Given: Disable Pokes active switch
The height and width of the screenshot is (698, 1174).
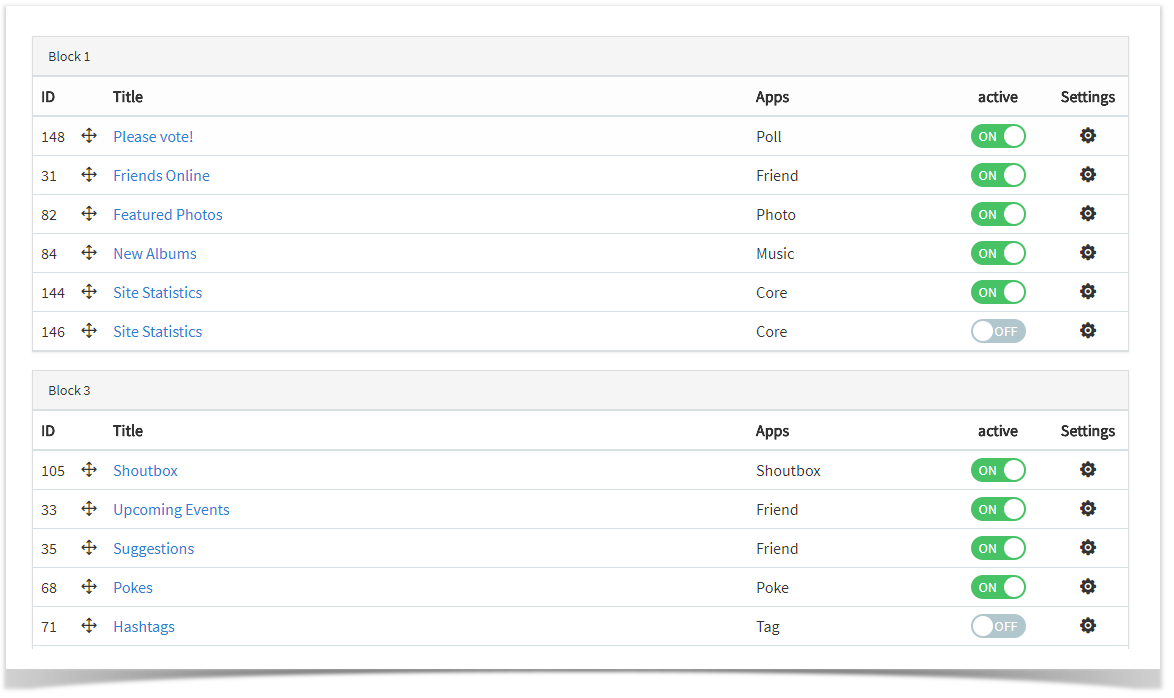Looking at the screenshot, I should click(998, 587).
